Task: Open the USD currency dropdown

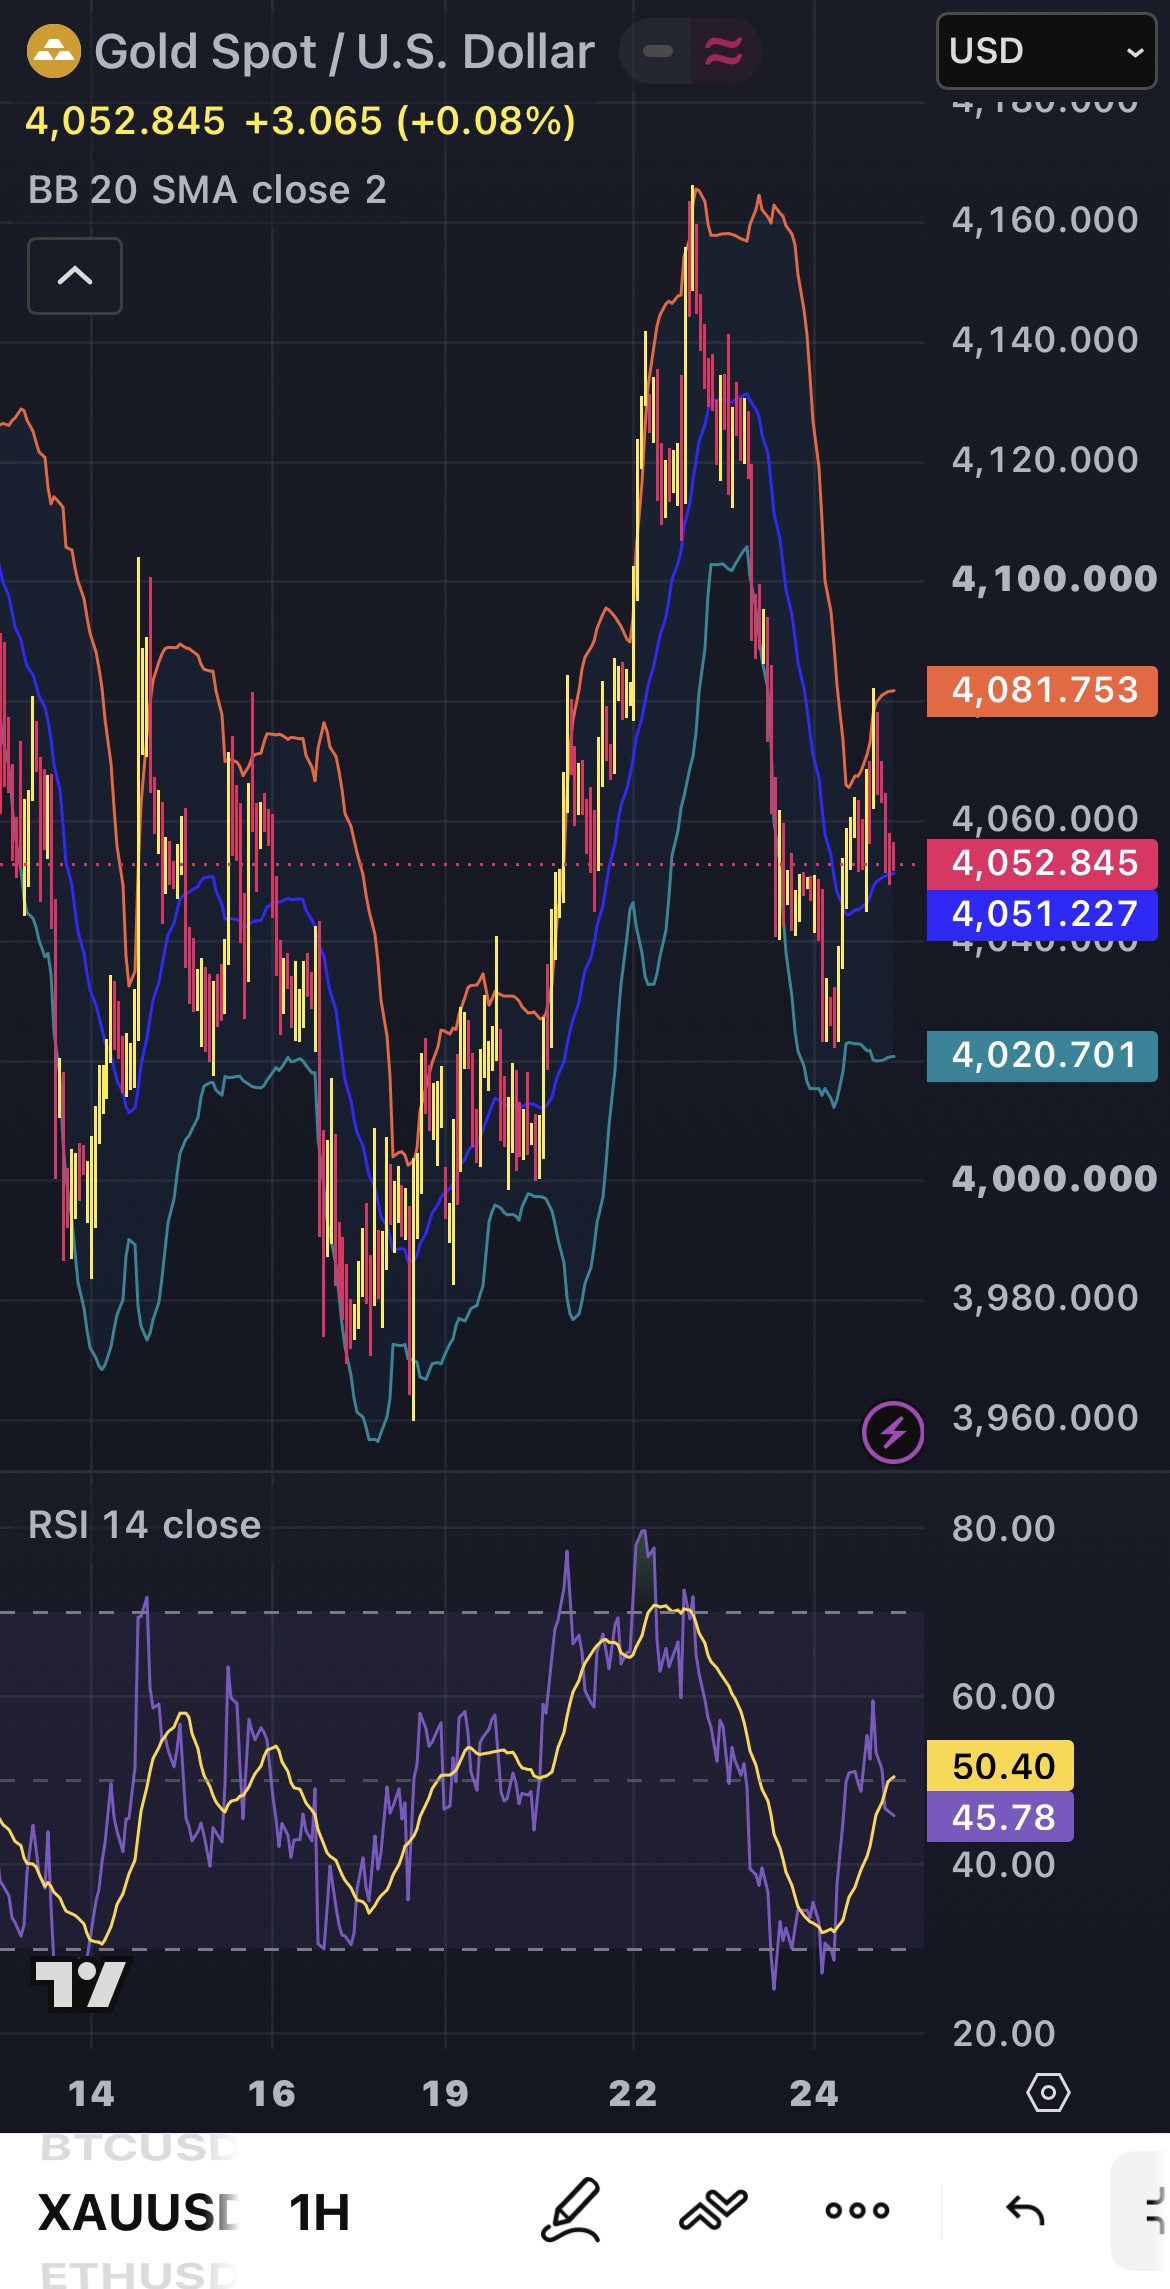Action: coord(1046,51)
